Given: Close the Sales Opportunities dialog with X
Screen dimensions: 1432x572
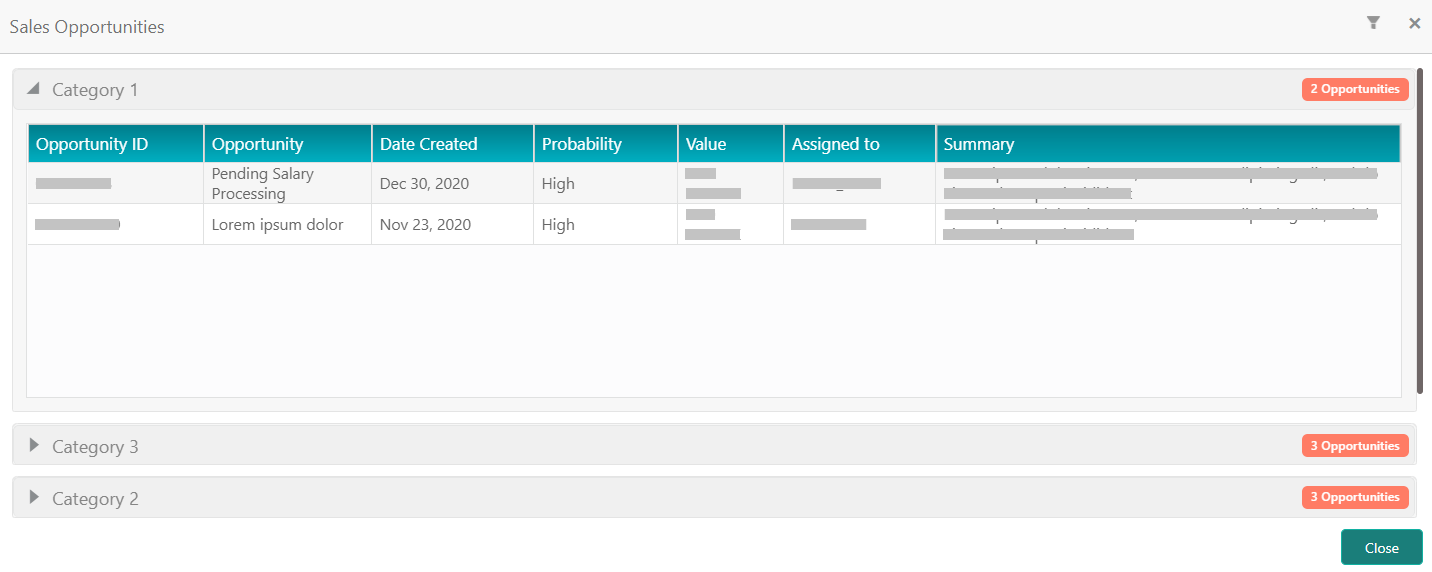Looking at the screenshot, I should coord(1414,23).
